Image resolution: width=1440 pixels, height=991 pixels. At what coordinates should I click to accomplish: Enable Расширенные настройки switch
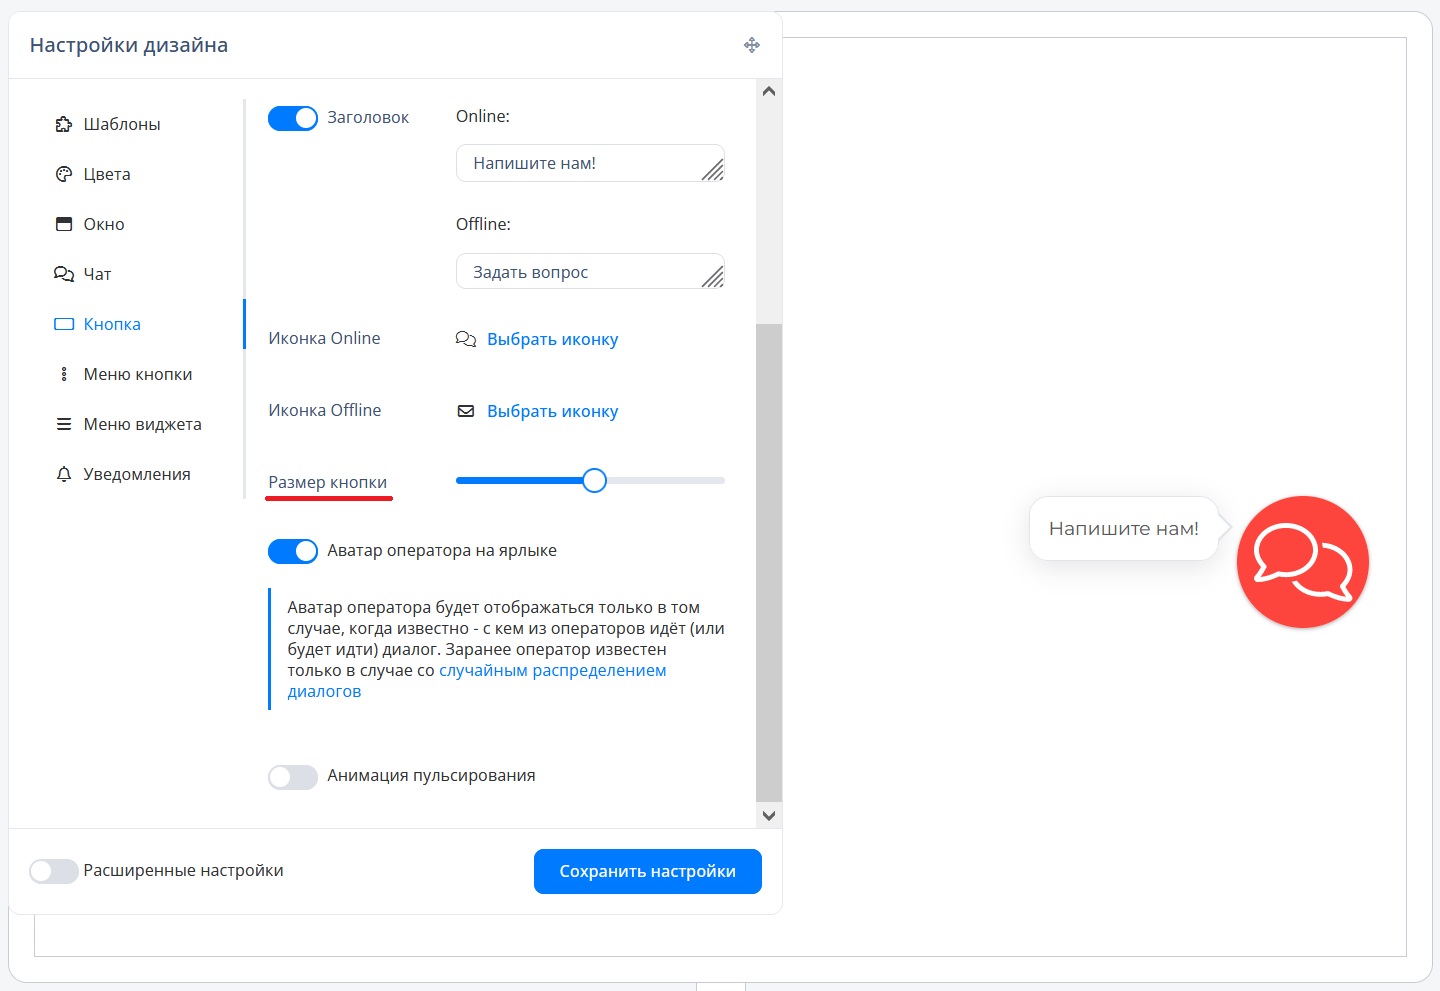tap(54, 871)
